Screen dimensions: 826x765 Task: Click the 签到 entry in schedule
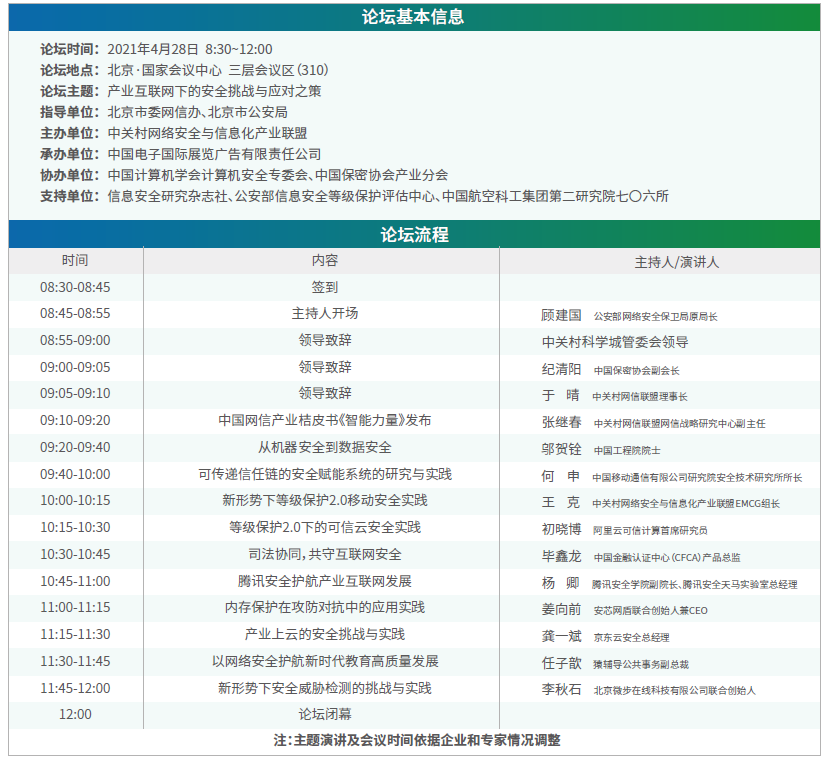tap(324, 287)
